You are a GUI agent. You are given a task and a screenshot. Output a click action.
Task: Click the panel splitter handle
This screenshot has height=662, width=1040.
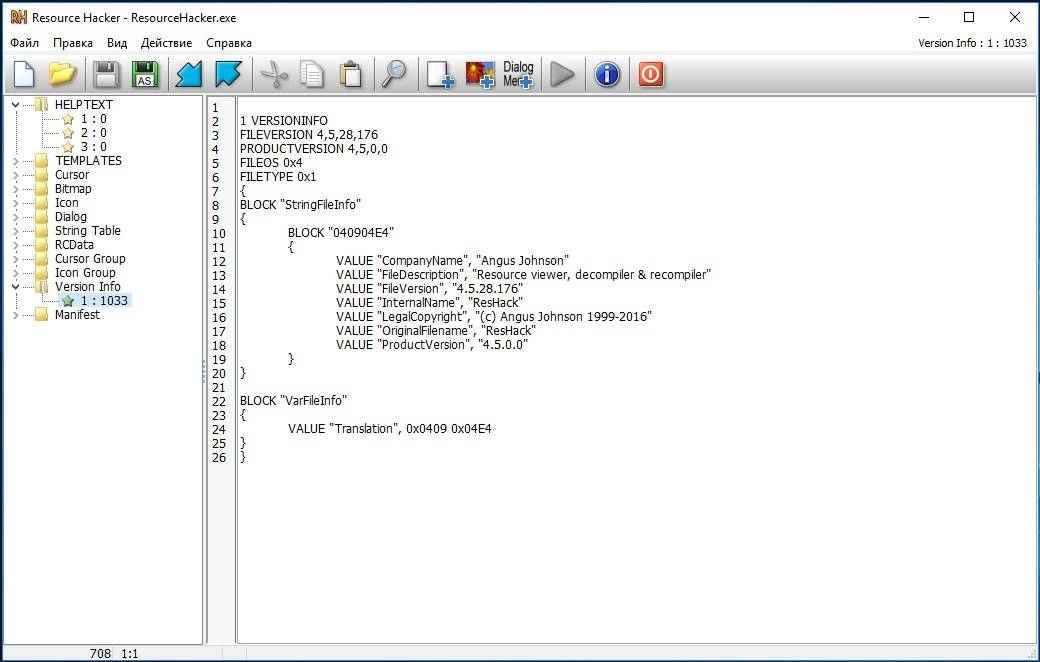point(204,371)
